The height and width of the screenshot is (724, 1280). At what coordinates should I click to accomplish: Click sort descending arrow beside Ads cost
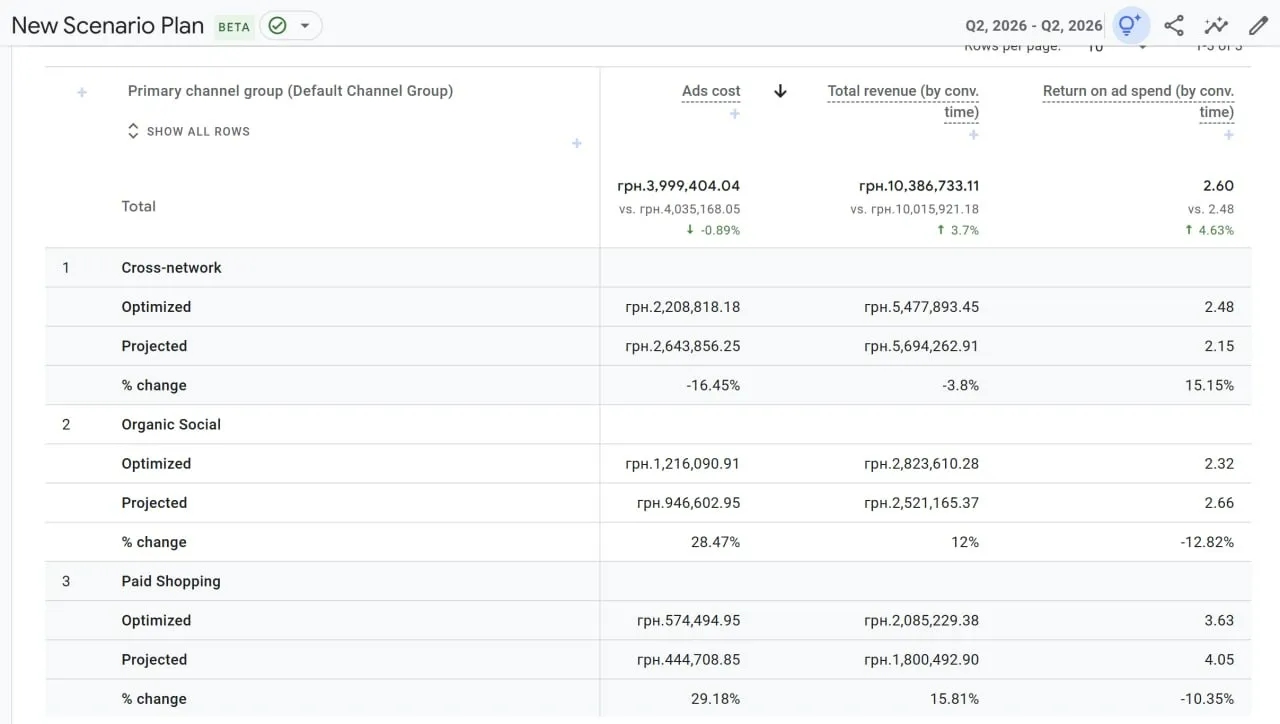click(780, 91)
